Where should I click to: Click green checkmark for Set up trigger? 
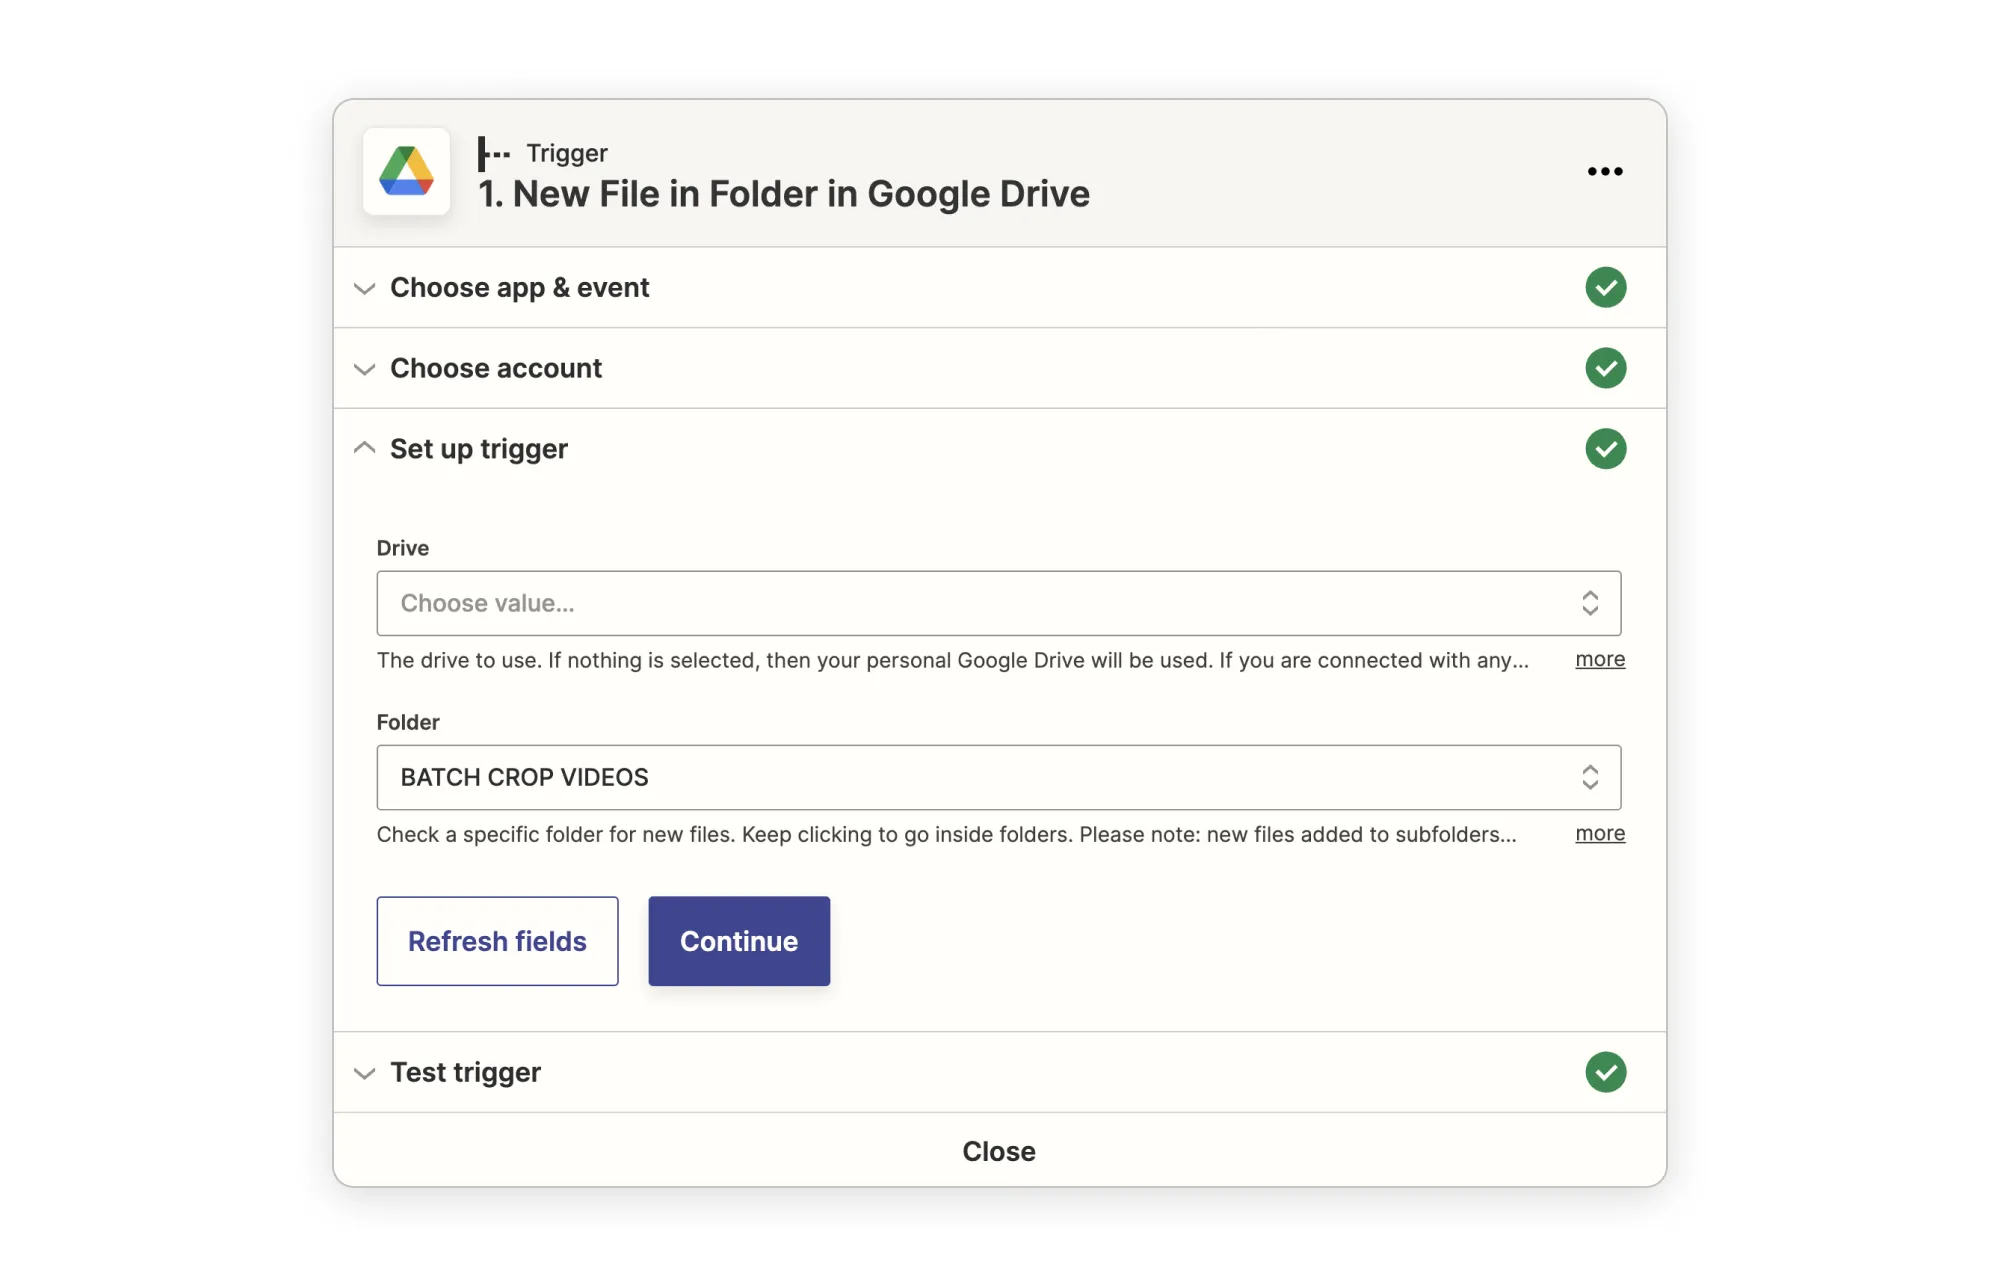click(1605, 448)
